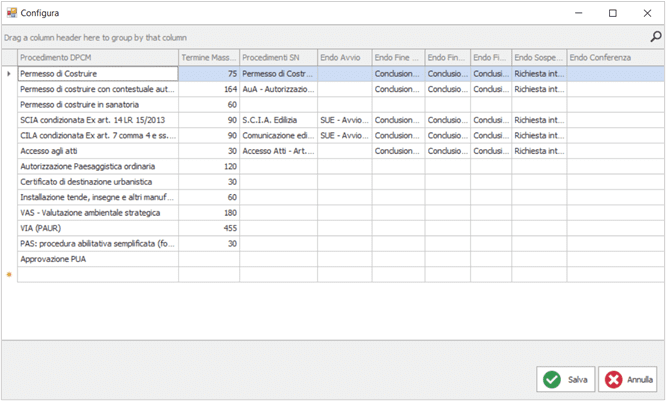
Task: Select the 'Approvazione PUA' cell
Action: (98, 259)
